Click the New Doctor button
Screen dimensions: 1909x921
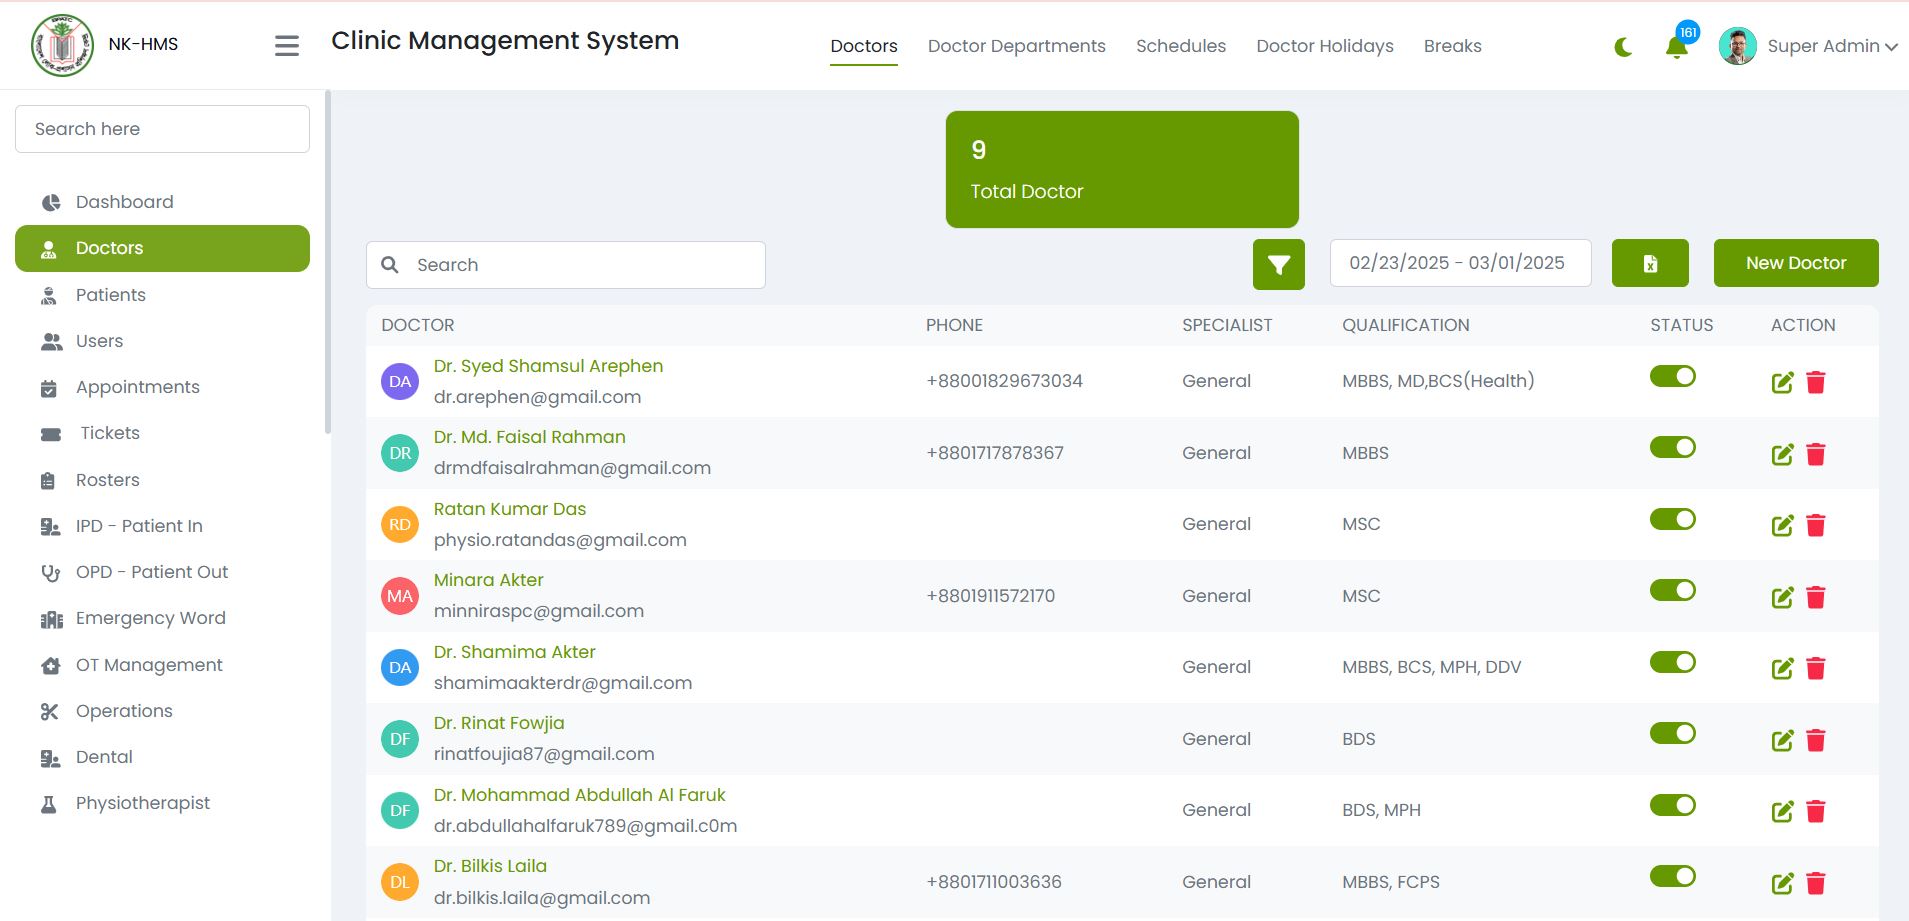1796,263
